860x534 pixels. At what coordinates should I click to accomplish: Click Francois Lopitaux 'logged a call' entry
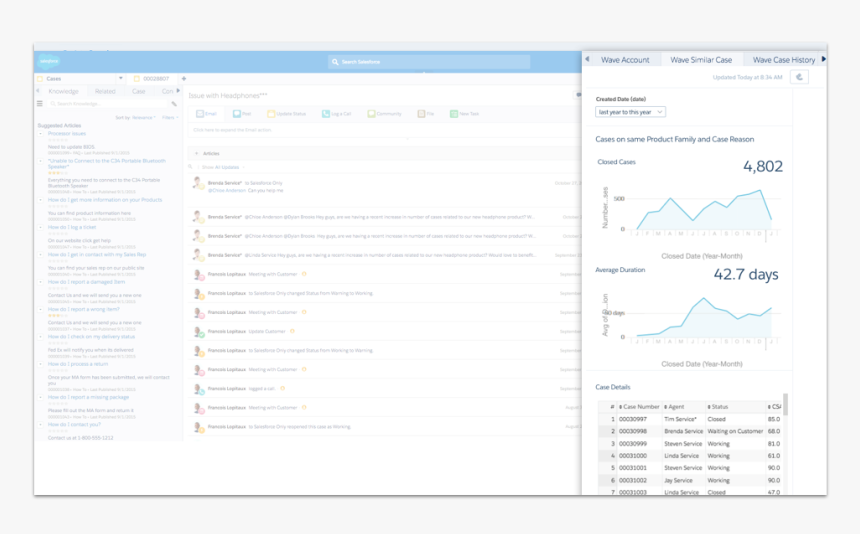pos(262,388)
